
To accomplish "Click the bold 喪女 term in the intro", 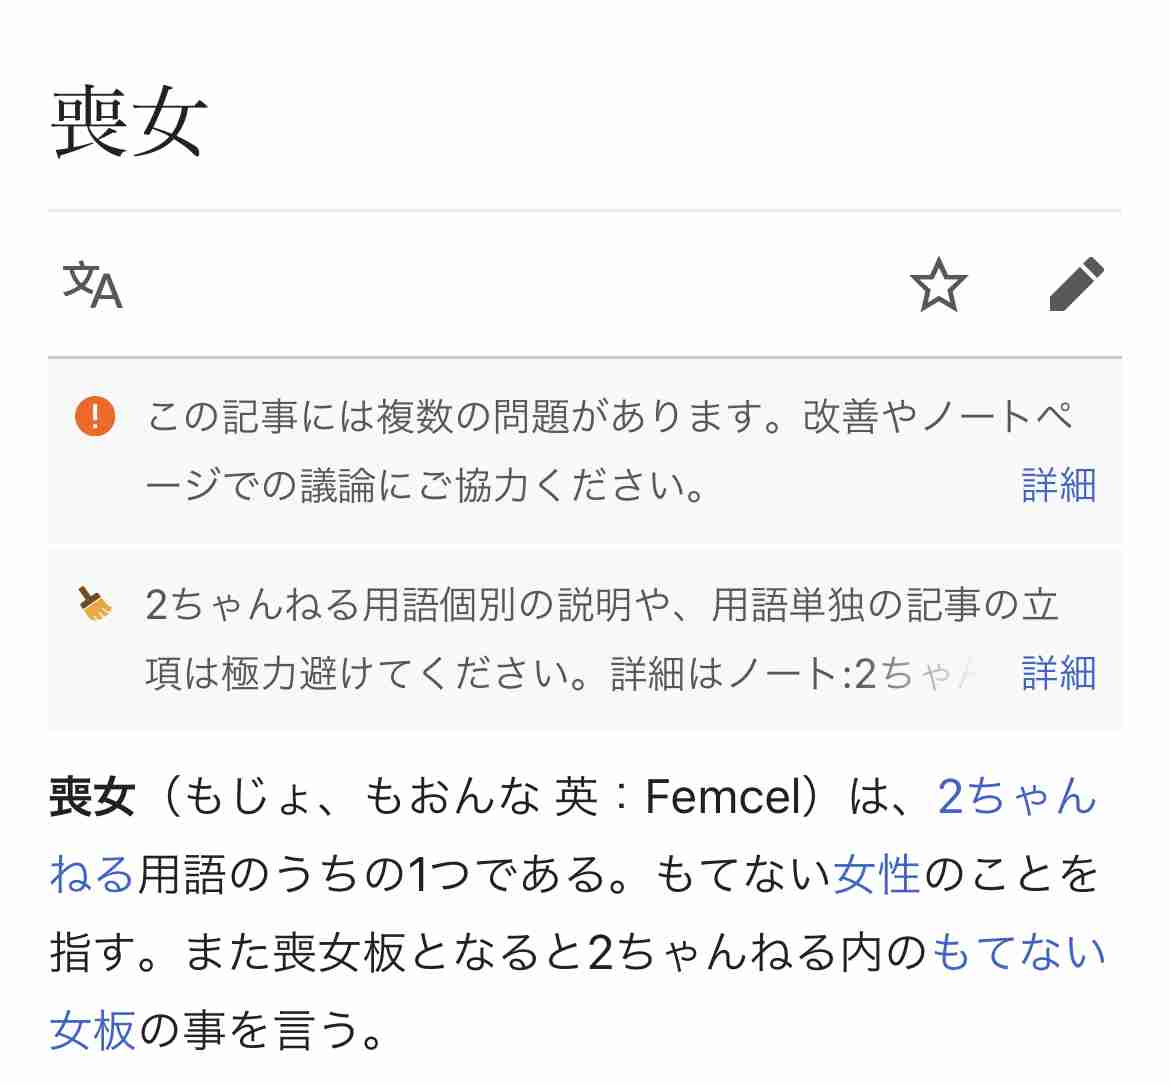I will (93, 796).
